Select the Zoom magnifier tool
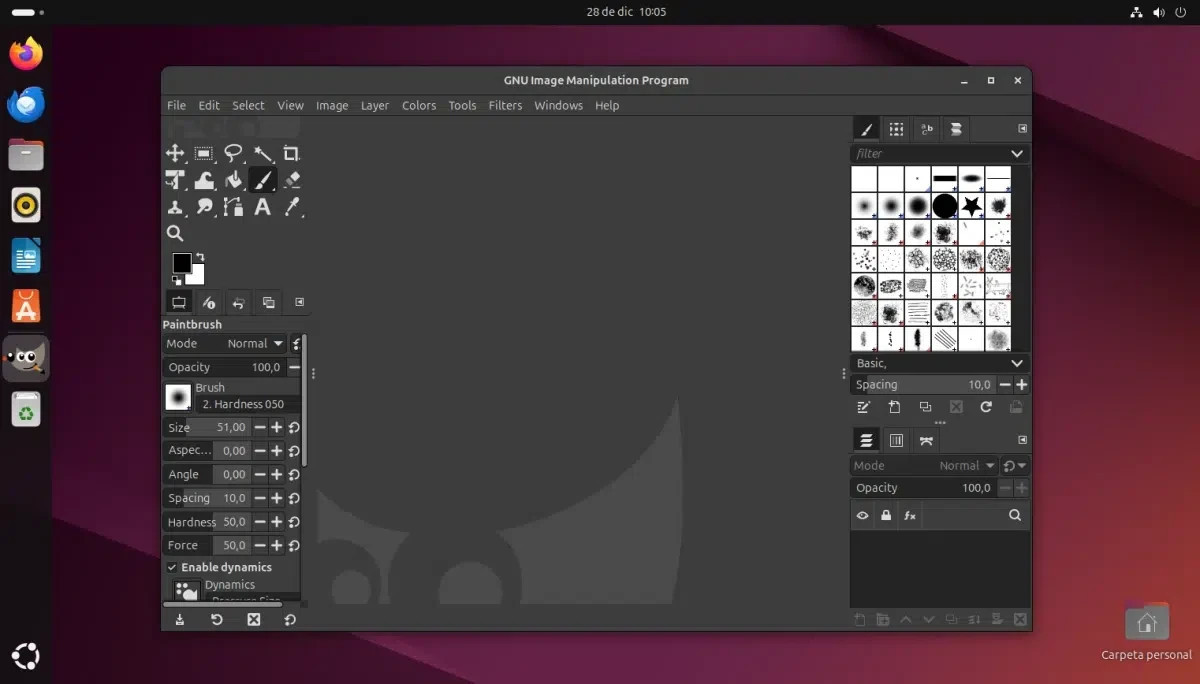The height and width of the screenshot is (684, 1200). click(x=175, y=234)
